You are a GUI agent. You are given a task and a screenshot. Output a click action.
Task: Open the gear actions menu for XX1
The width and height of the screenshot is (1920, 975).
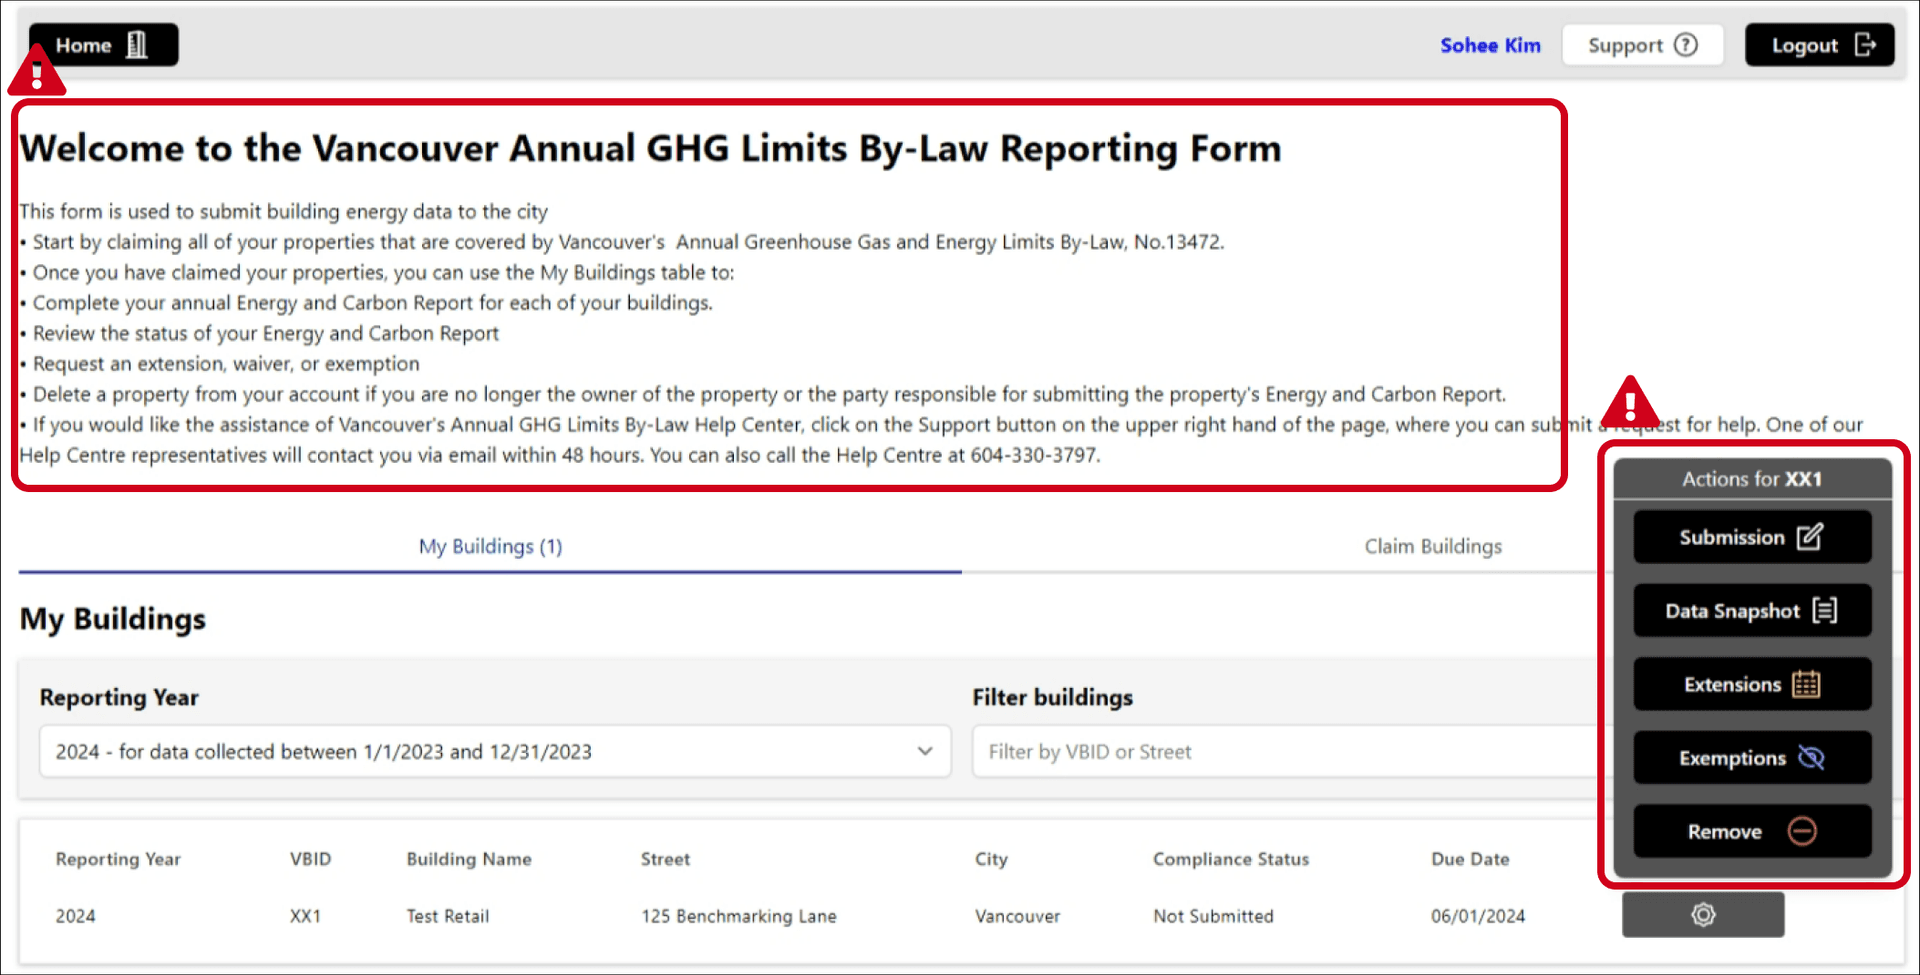1703,914
